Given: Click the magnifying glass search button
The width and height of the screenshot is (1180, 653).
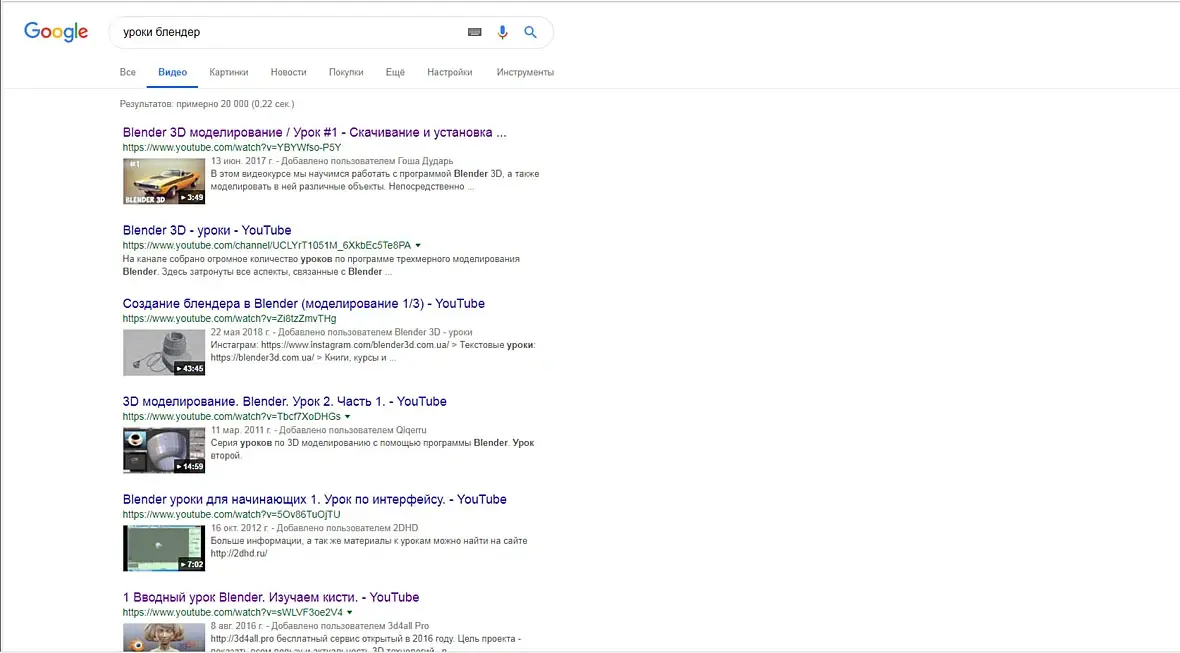Looking at the screenshot, I should (x=531, y=32).
